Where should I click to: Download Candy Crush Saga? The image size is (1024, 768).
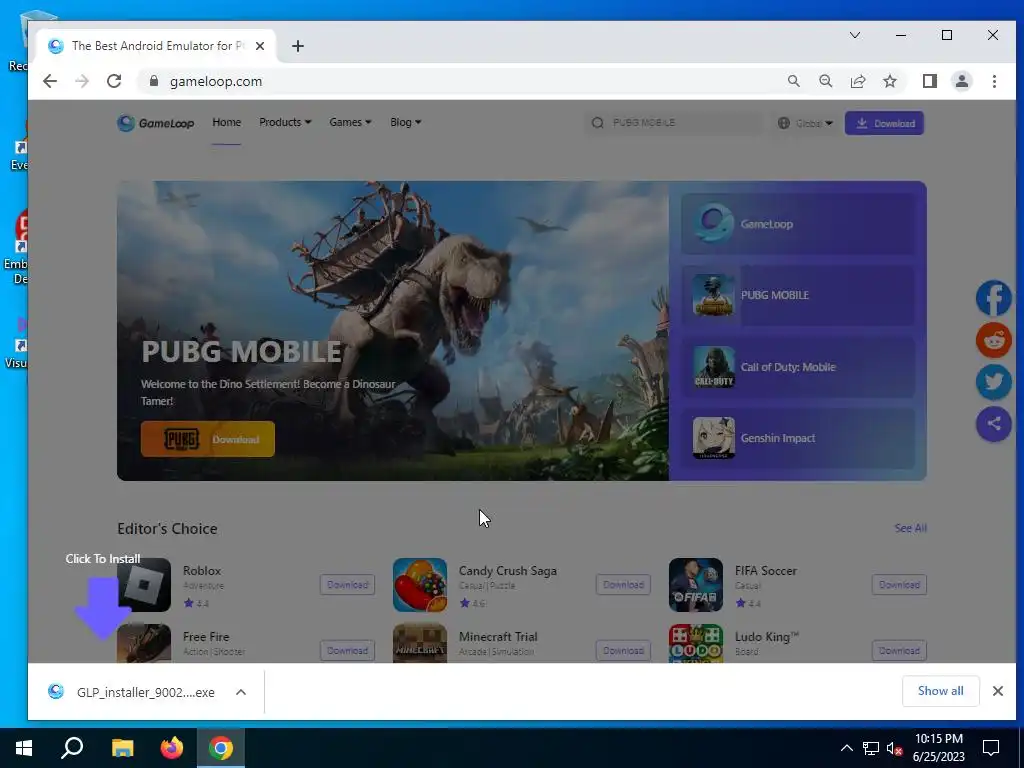pos(623,584)
